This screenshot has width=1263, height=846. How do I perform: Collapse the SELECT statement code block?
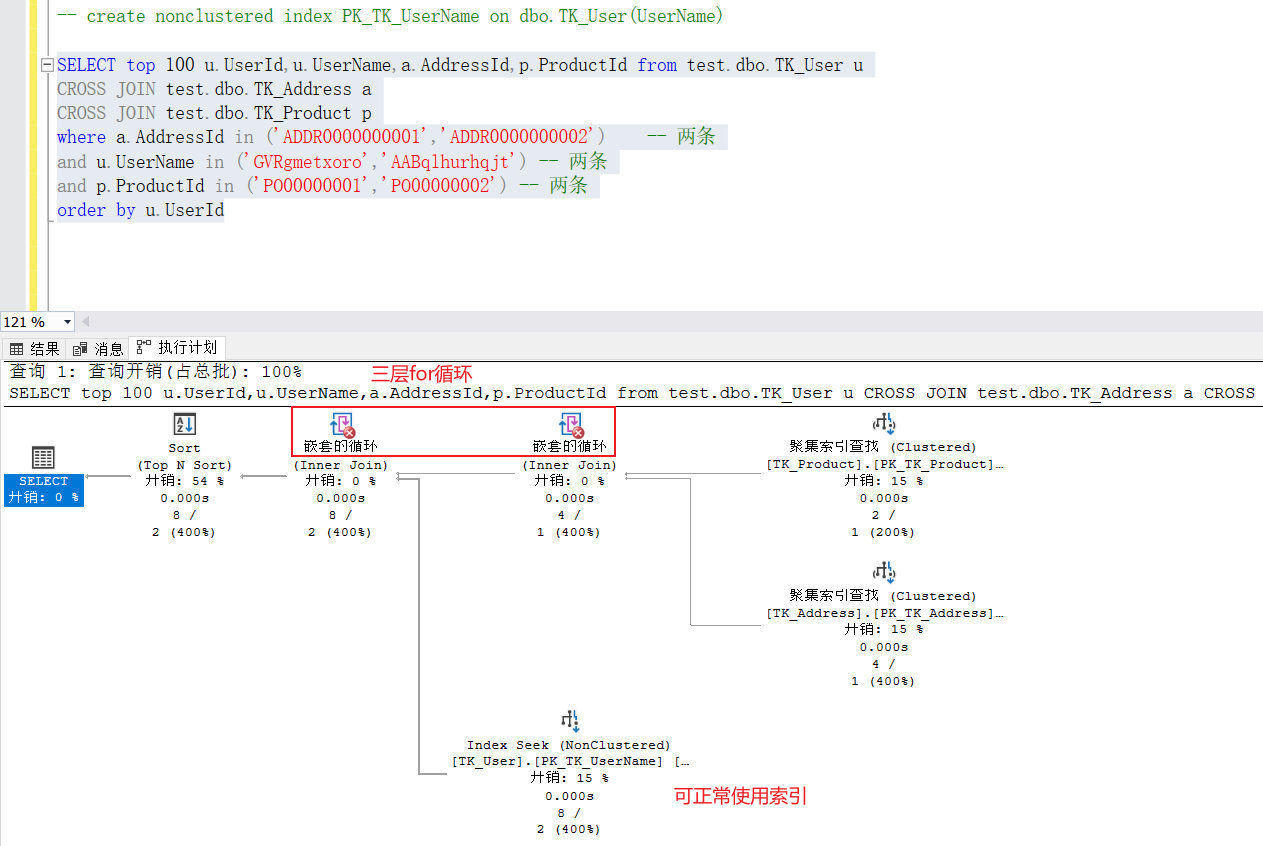point(46,65)
